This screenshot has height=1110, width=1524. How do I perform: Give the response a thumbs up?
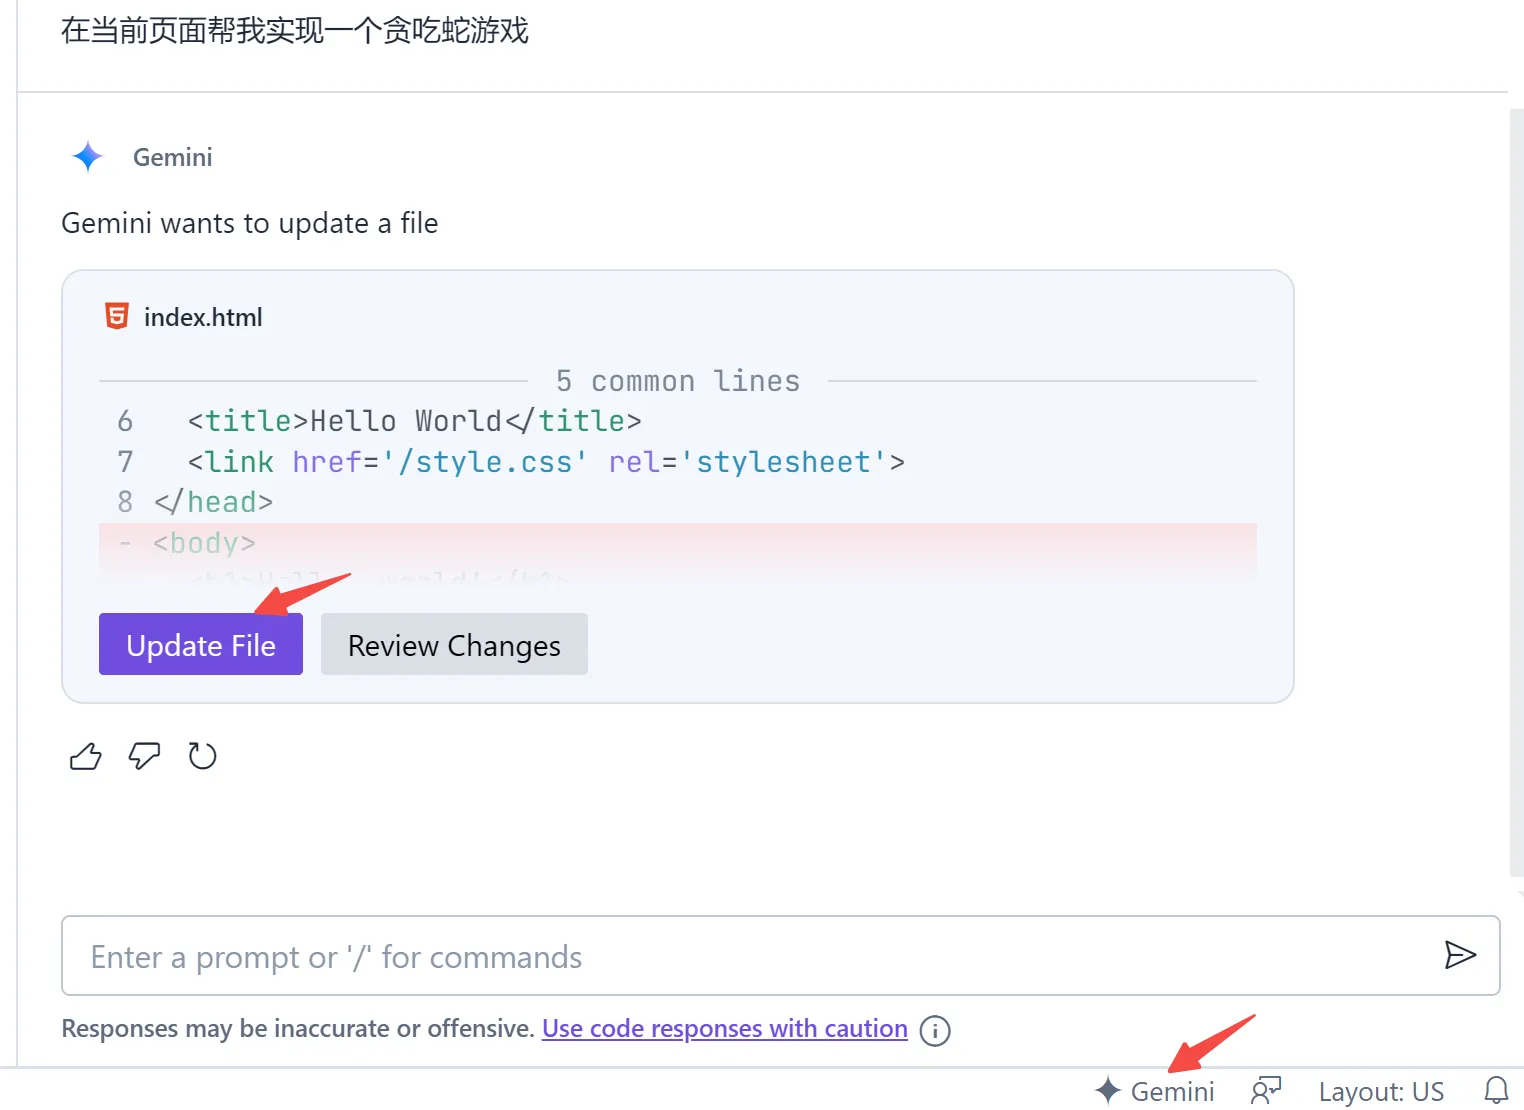click(86, 756)
